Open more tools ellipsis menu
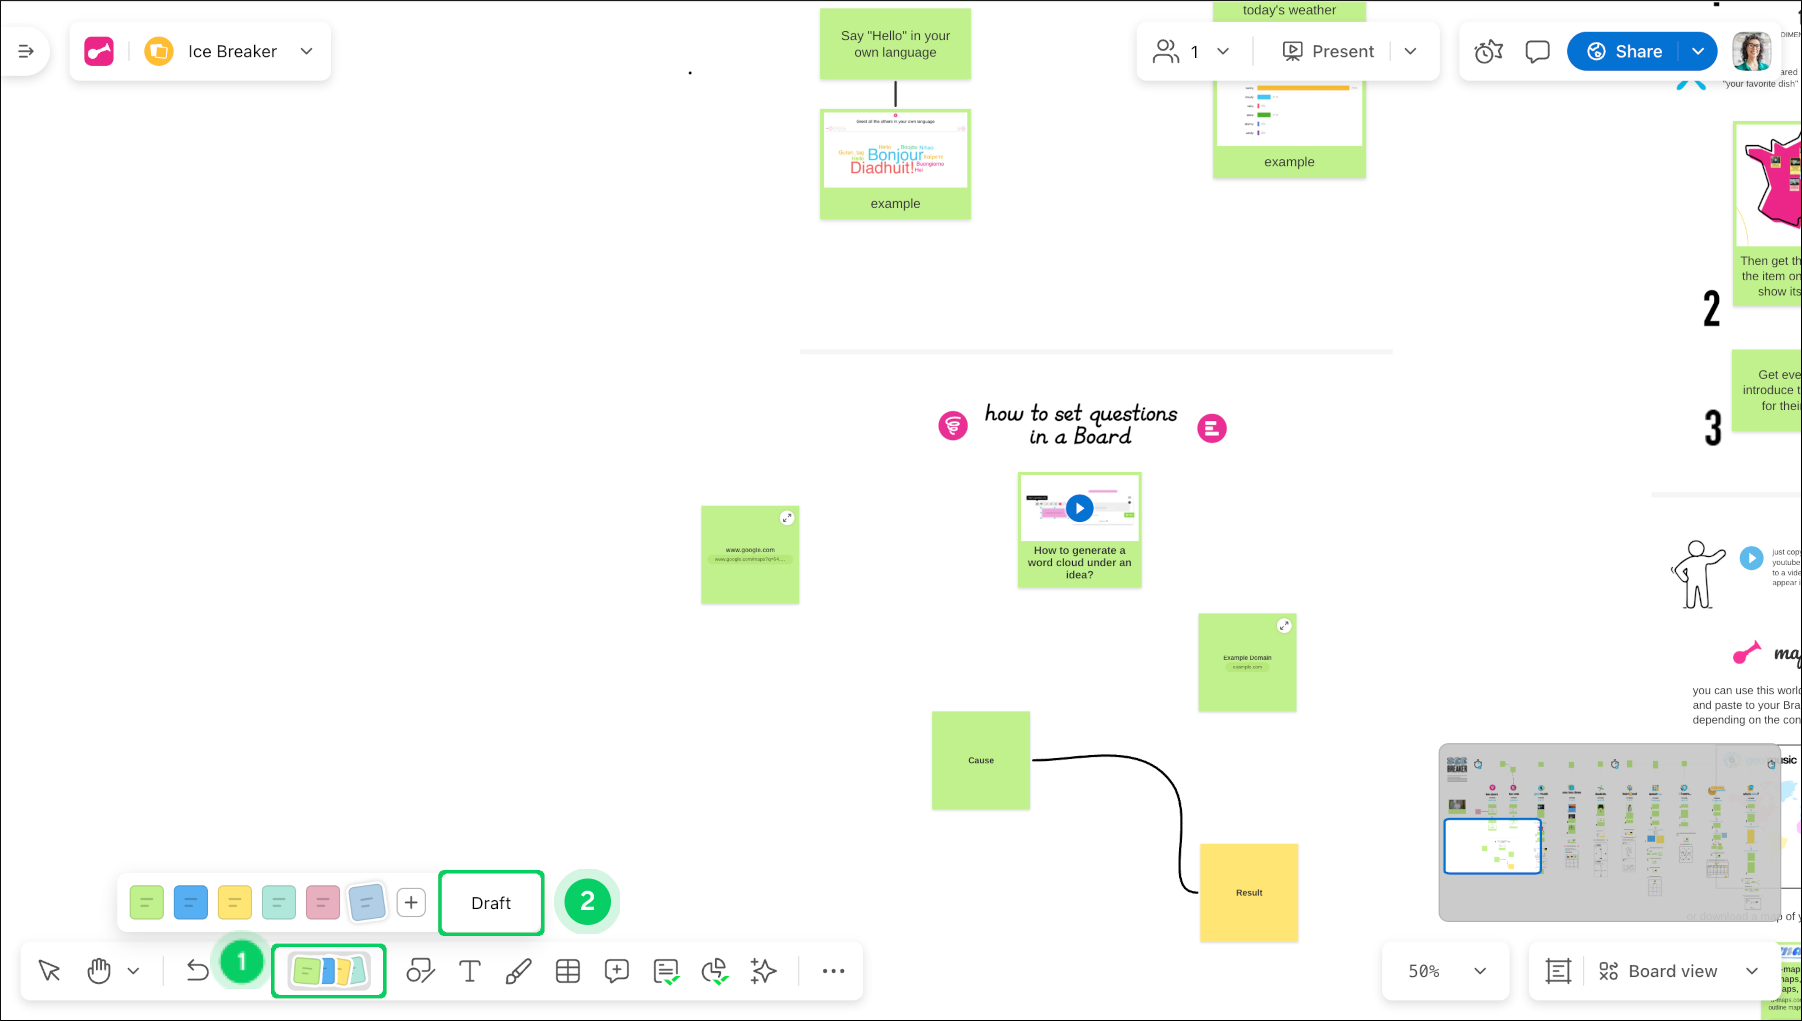 833,971
